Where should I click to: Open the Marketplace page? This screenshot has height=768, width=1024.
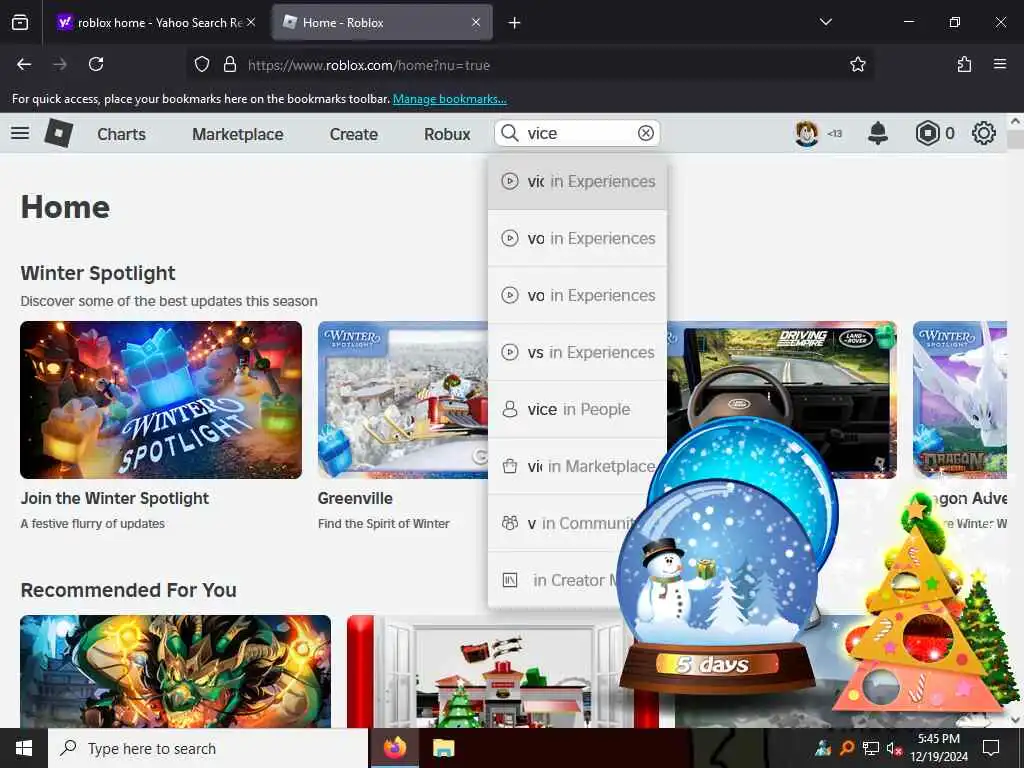238,134
